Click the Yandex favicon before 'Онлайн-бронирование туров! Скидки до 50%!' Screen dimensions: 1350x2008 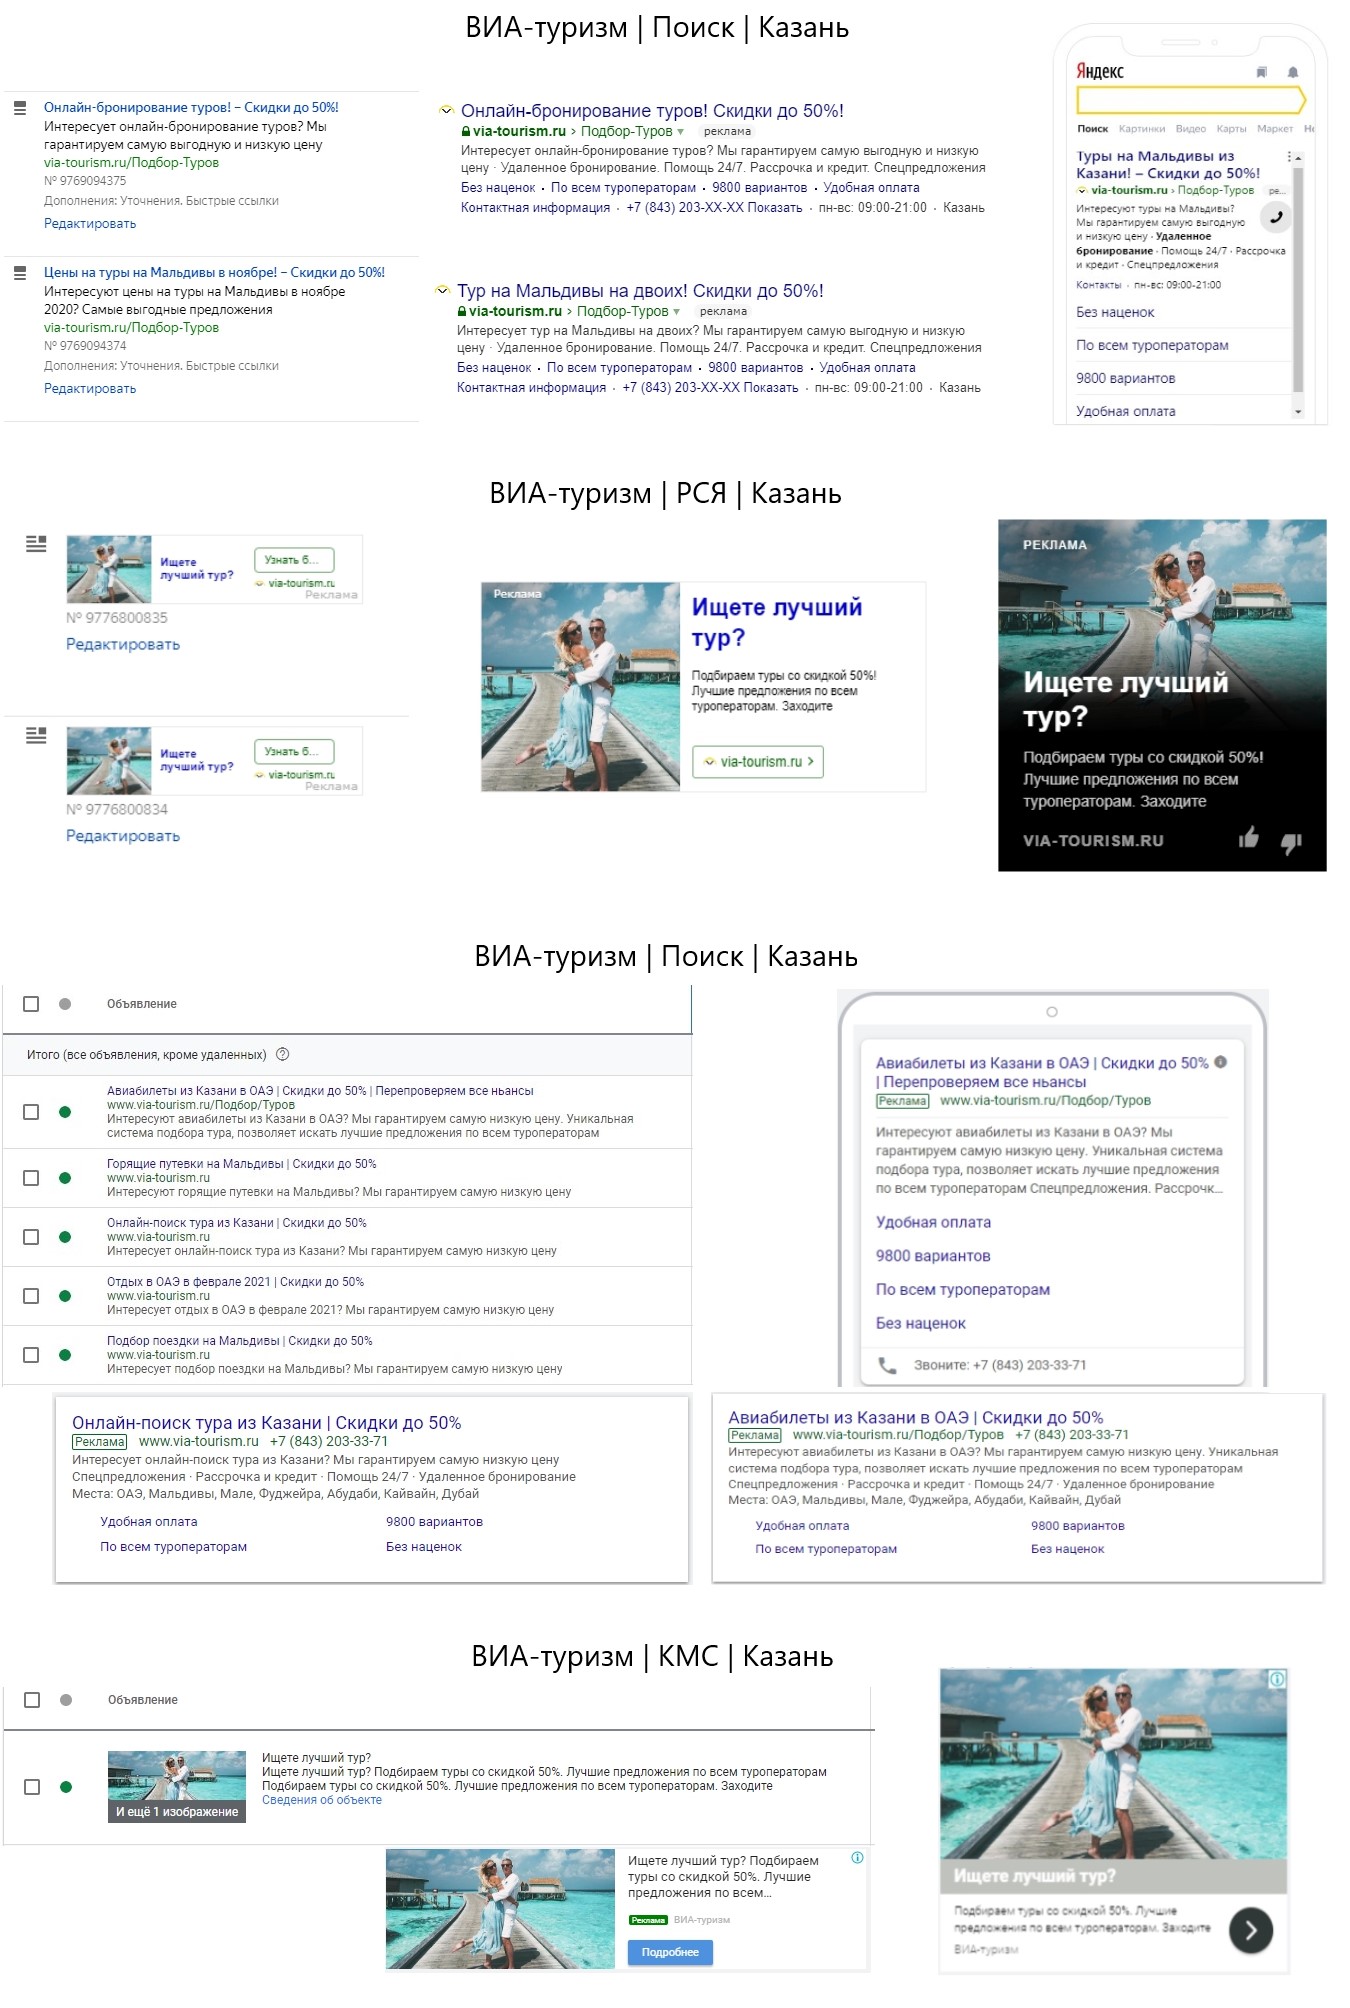pos(447,111)
